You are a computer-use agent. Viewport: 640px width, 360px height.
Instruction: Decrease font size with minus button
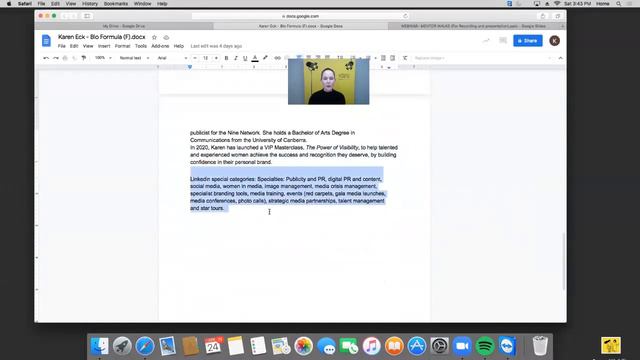coord(195,58)
